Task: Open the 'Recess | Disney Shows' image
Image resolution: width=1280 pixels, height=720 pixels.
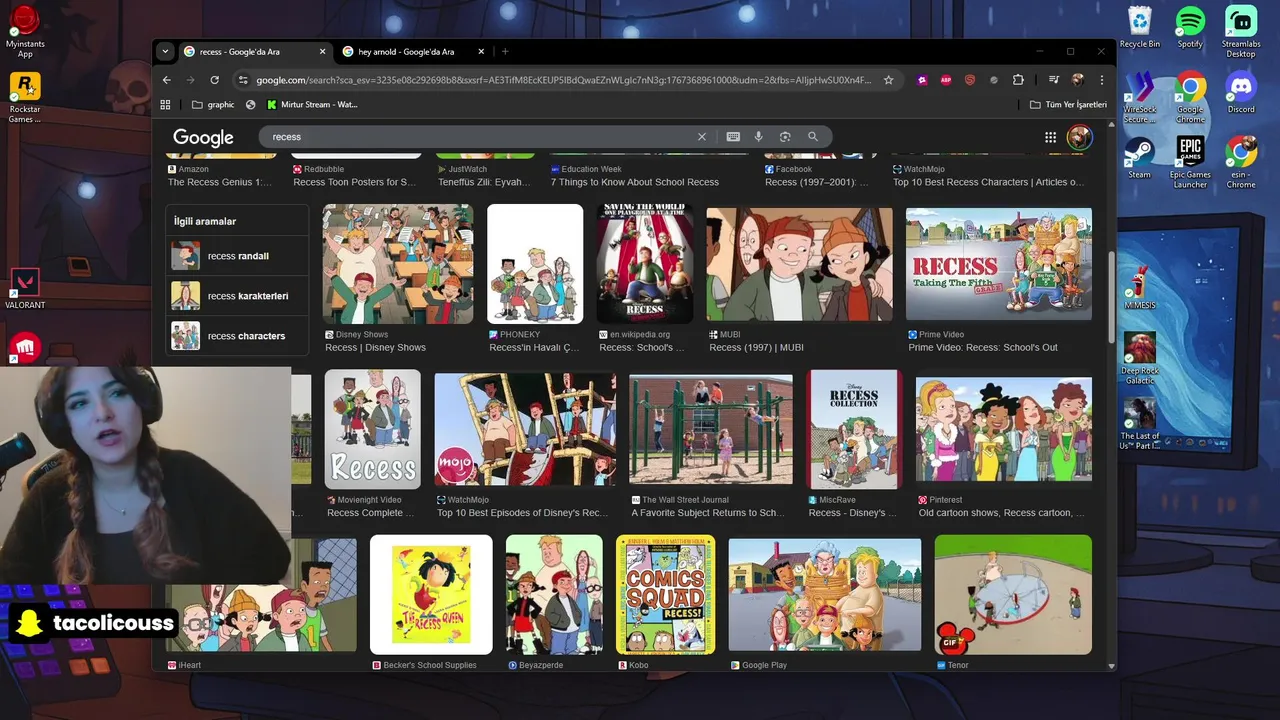Action: pyautogui.click(x=398, y=264)
